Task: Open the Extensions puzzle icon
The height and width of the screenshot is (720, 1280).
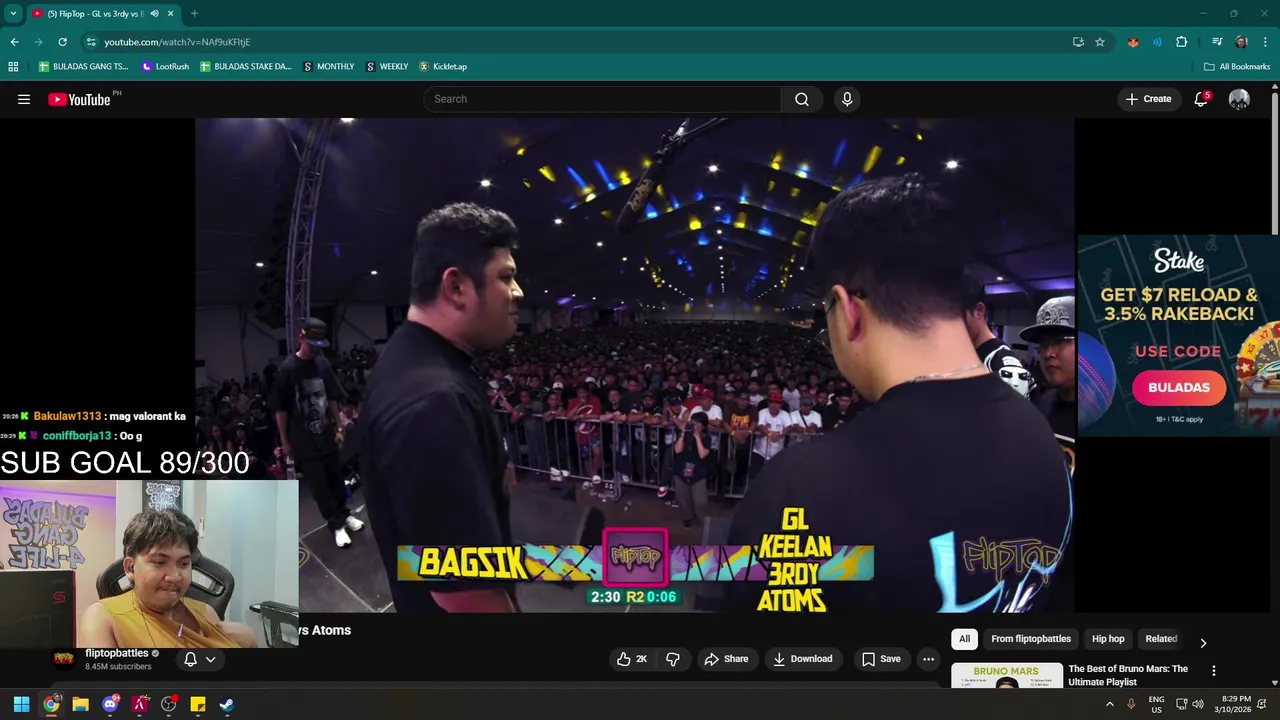Action: point(1181,42)
